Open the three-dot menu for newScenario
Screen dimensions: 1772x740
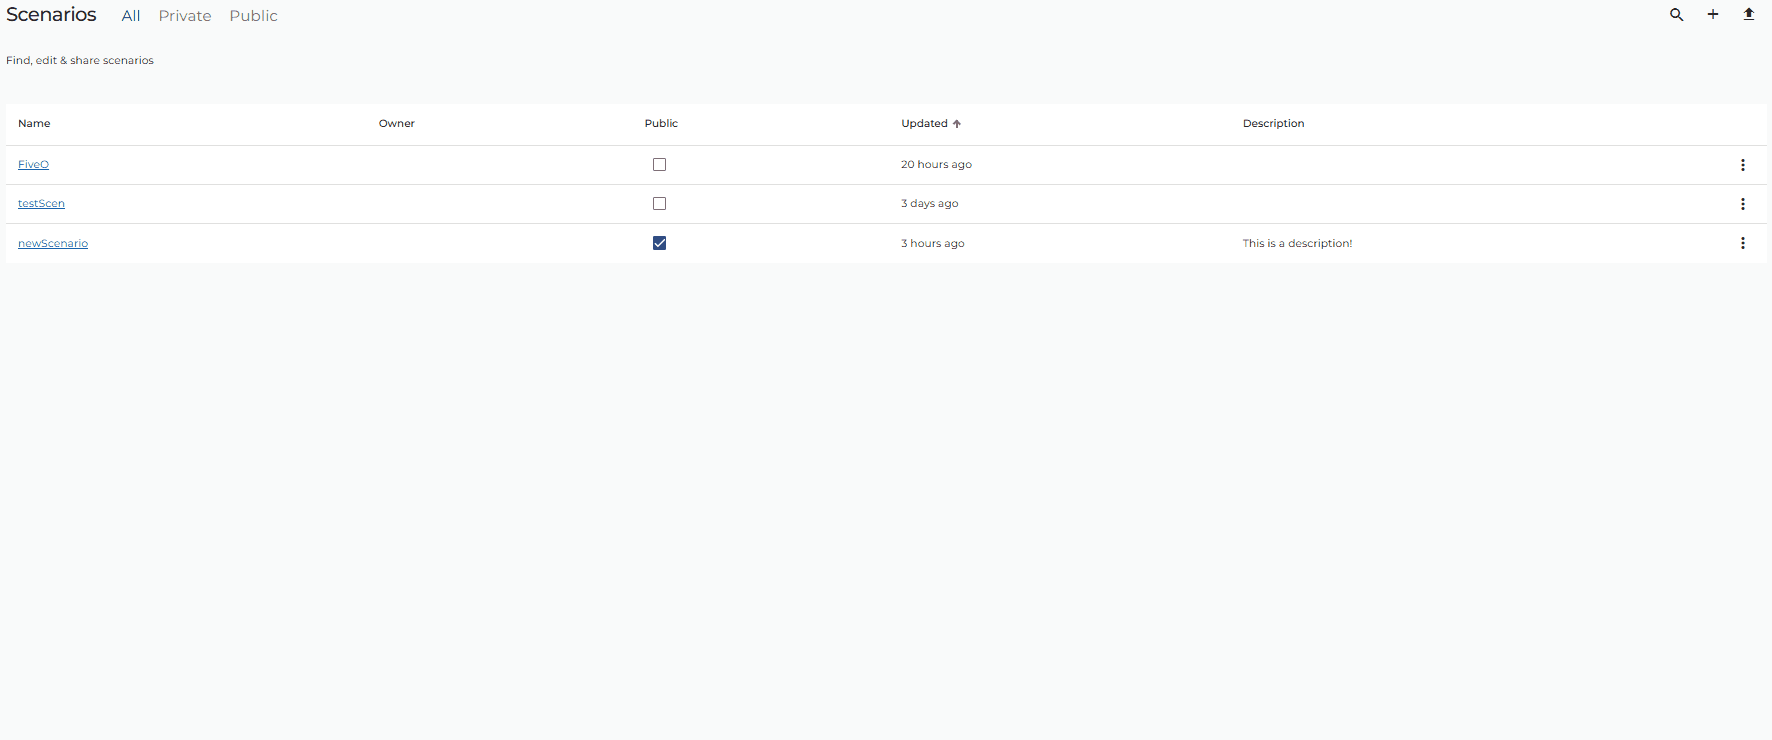click(x=1743, y=243)
